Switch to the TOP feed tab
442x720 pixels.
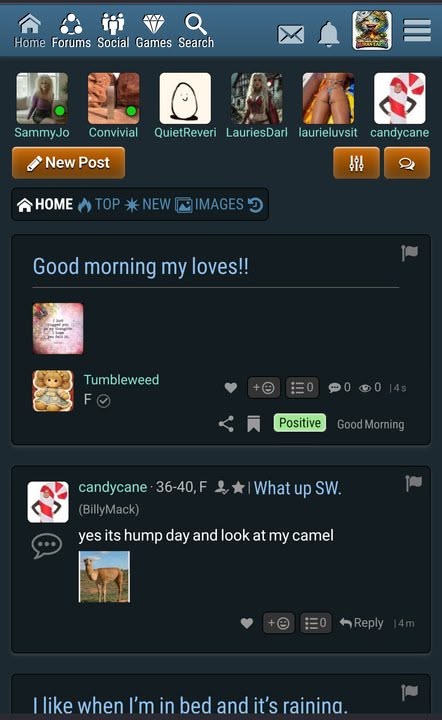99,204
